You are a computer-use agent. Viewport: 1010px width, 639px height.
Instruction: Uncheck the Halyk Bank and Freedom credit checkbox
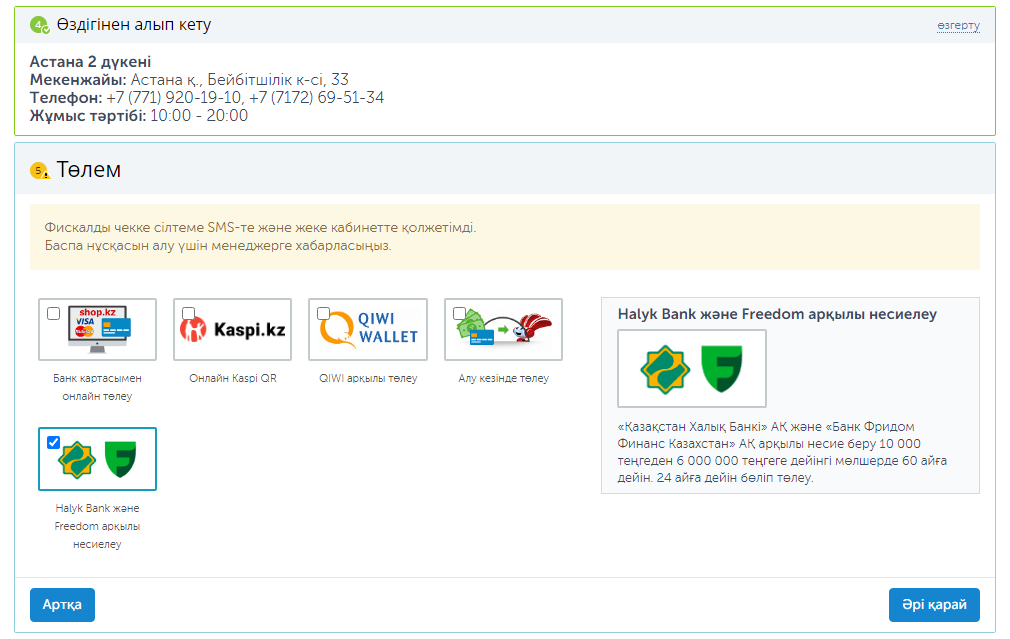point(54,443)
